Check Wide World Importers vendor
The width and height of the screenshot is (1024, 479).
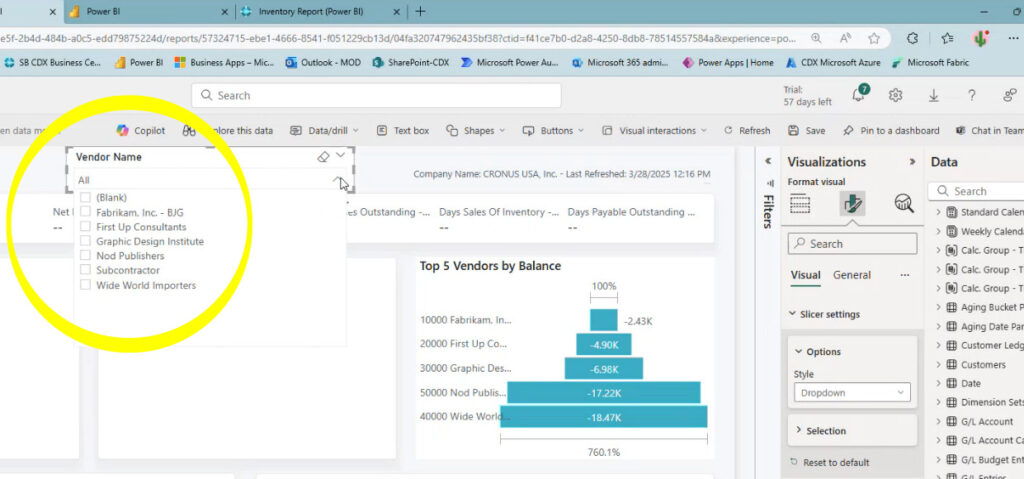85,285
